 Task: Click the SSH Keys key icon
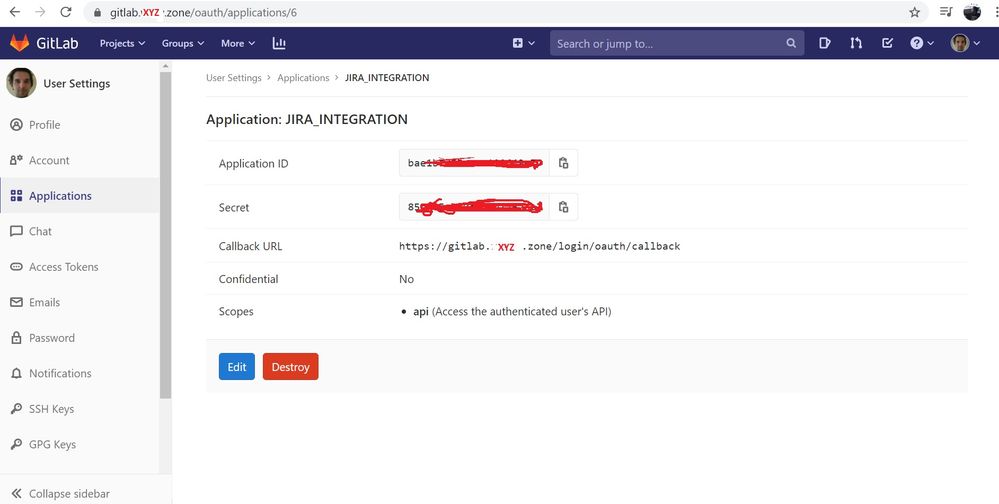(x=17, y=409)
